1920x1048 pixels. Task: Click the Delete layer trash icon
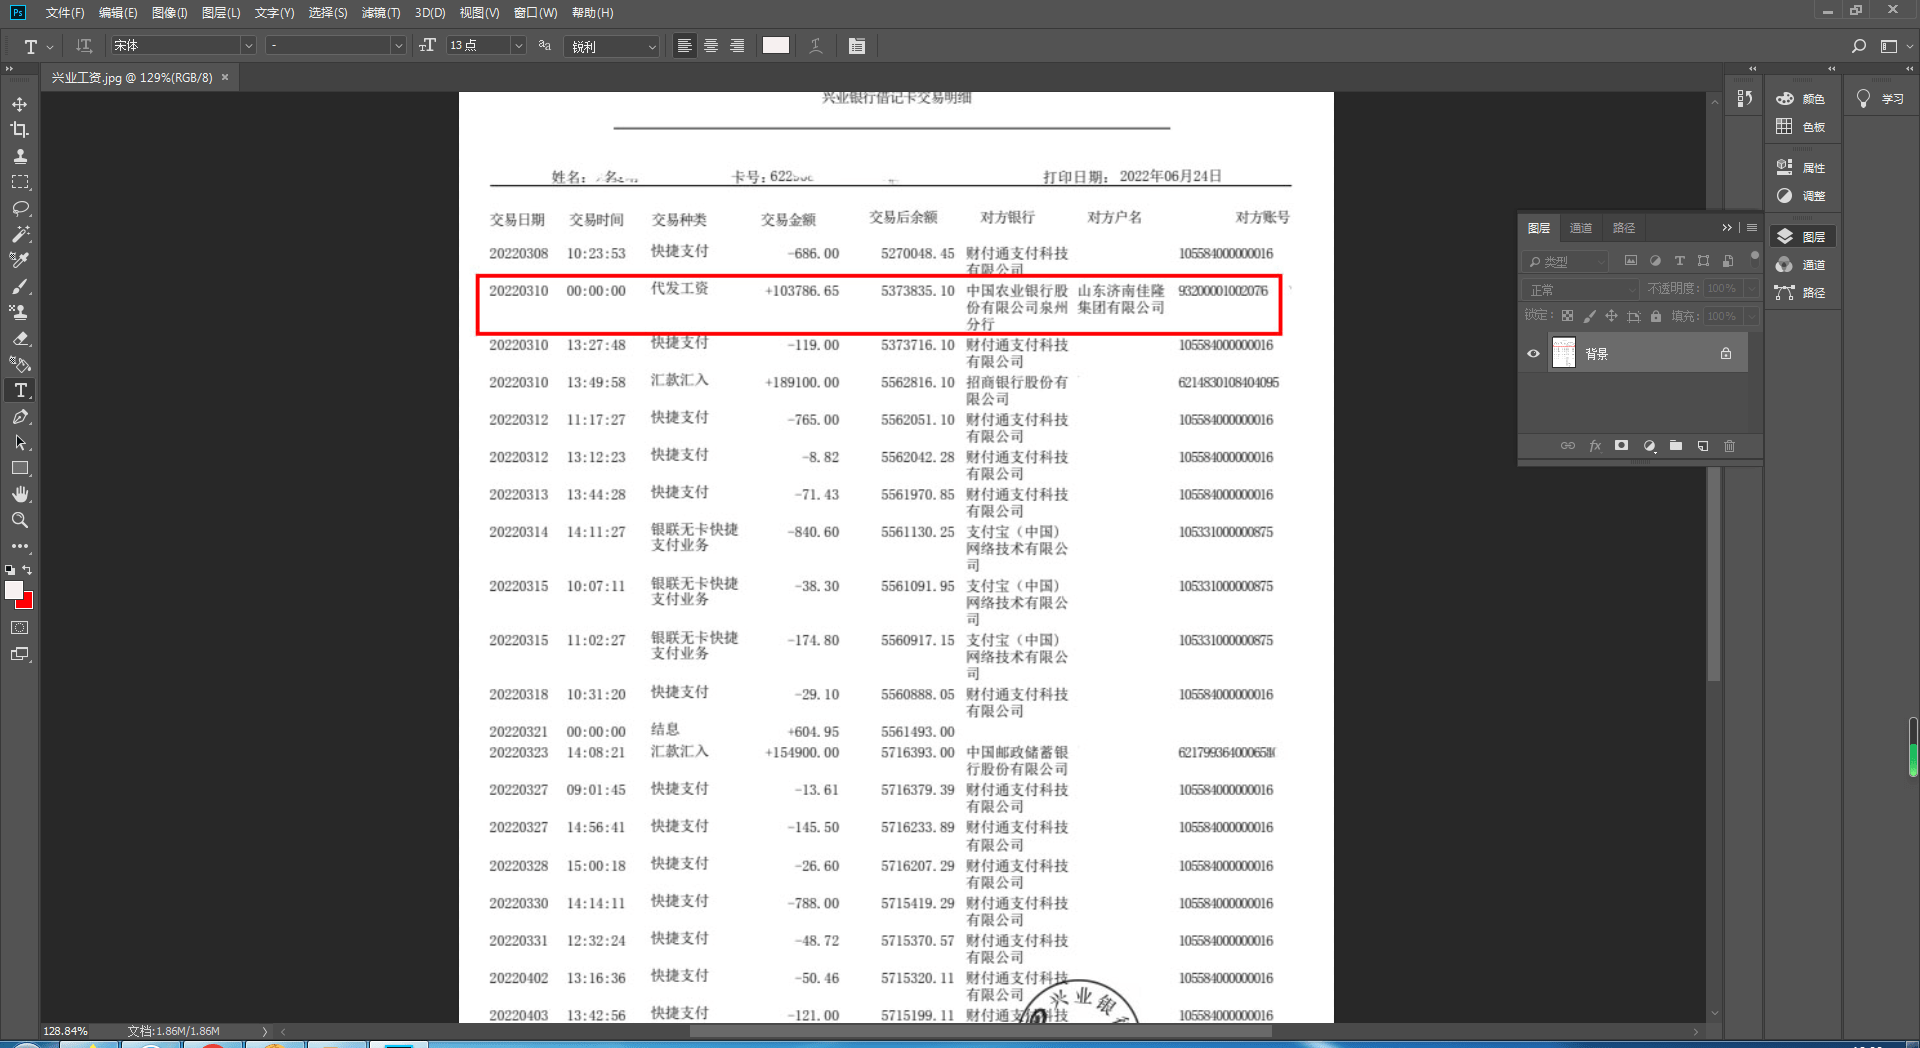[x=1729, y=446]
